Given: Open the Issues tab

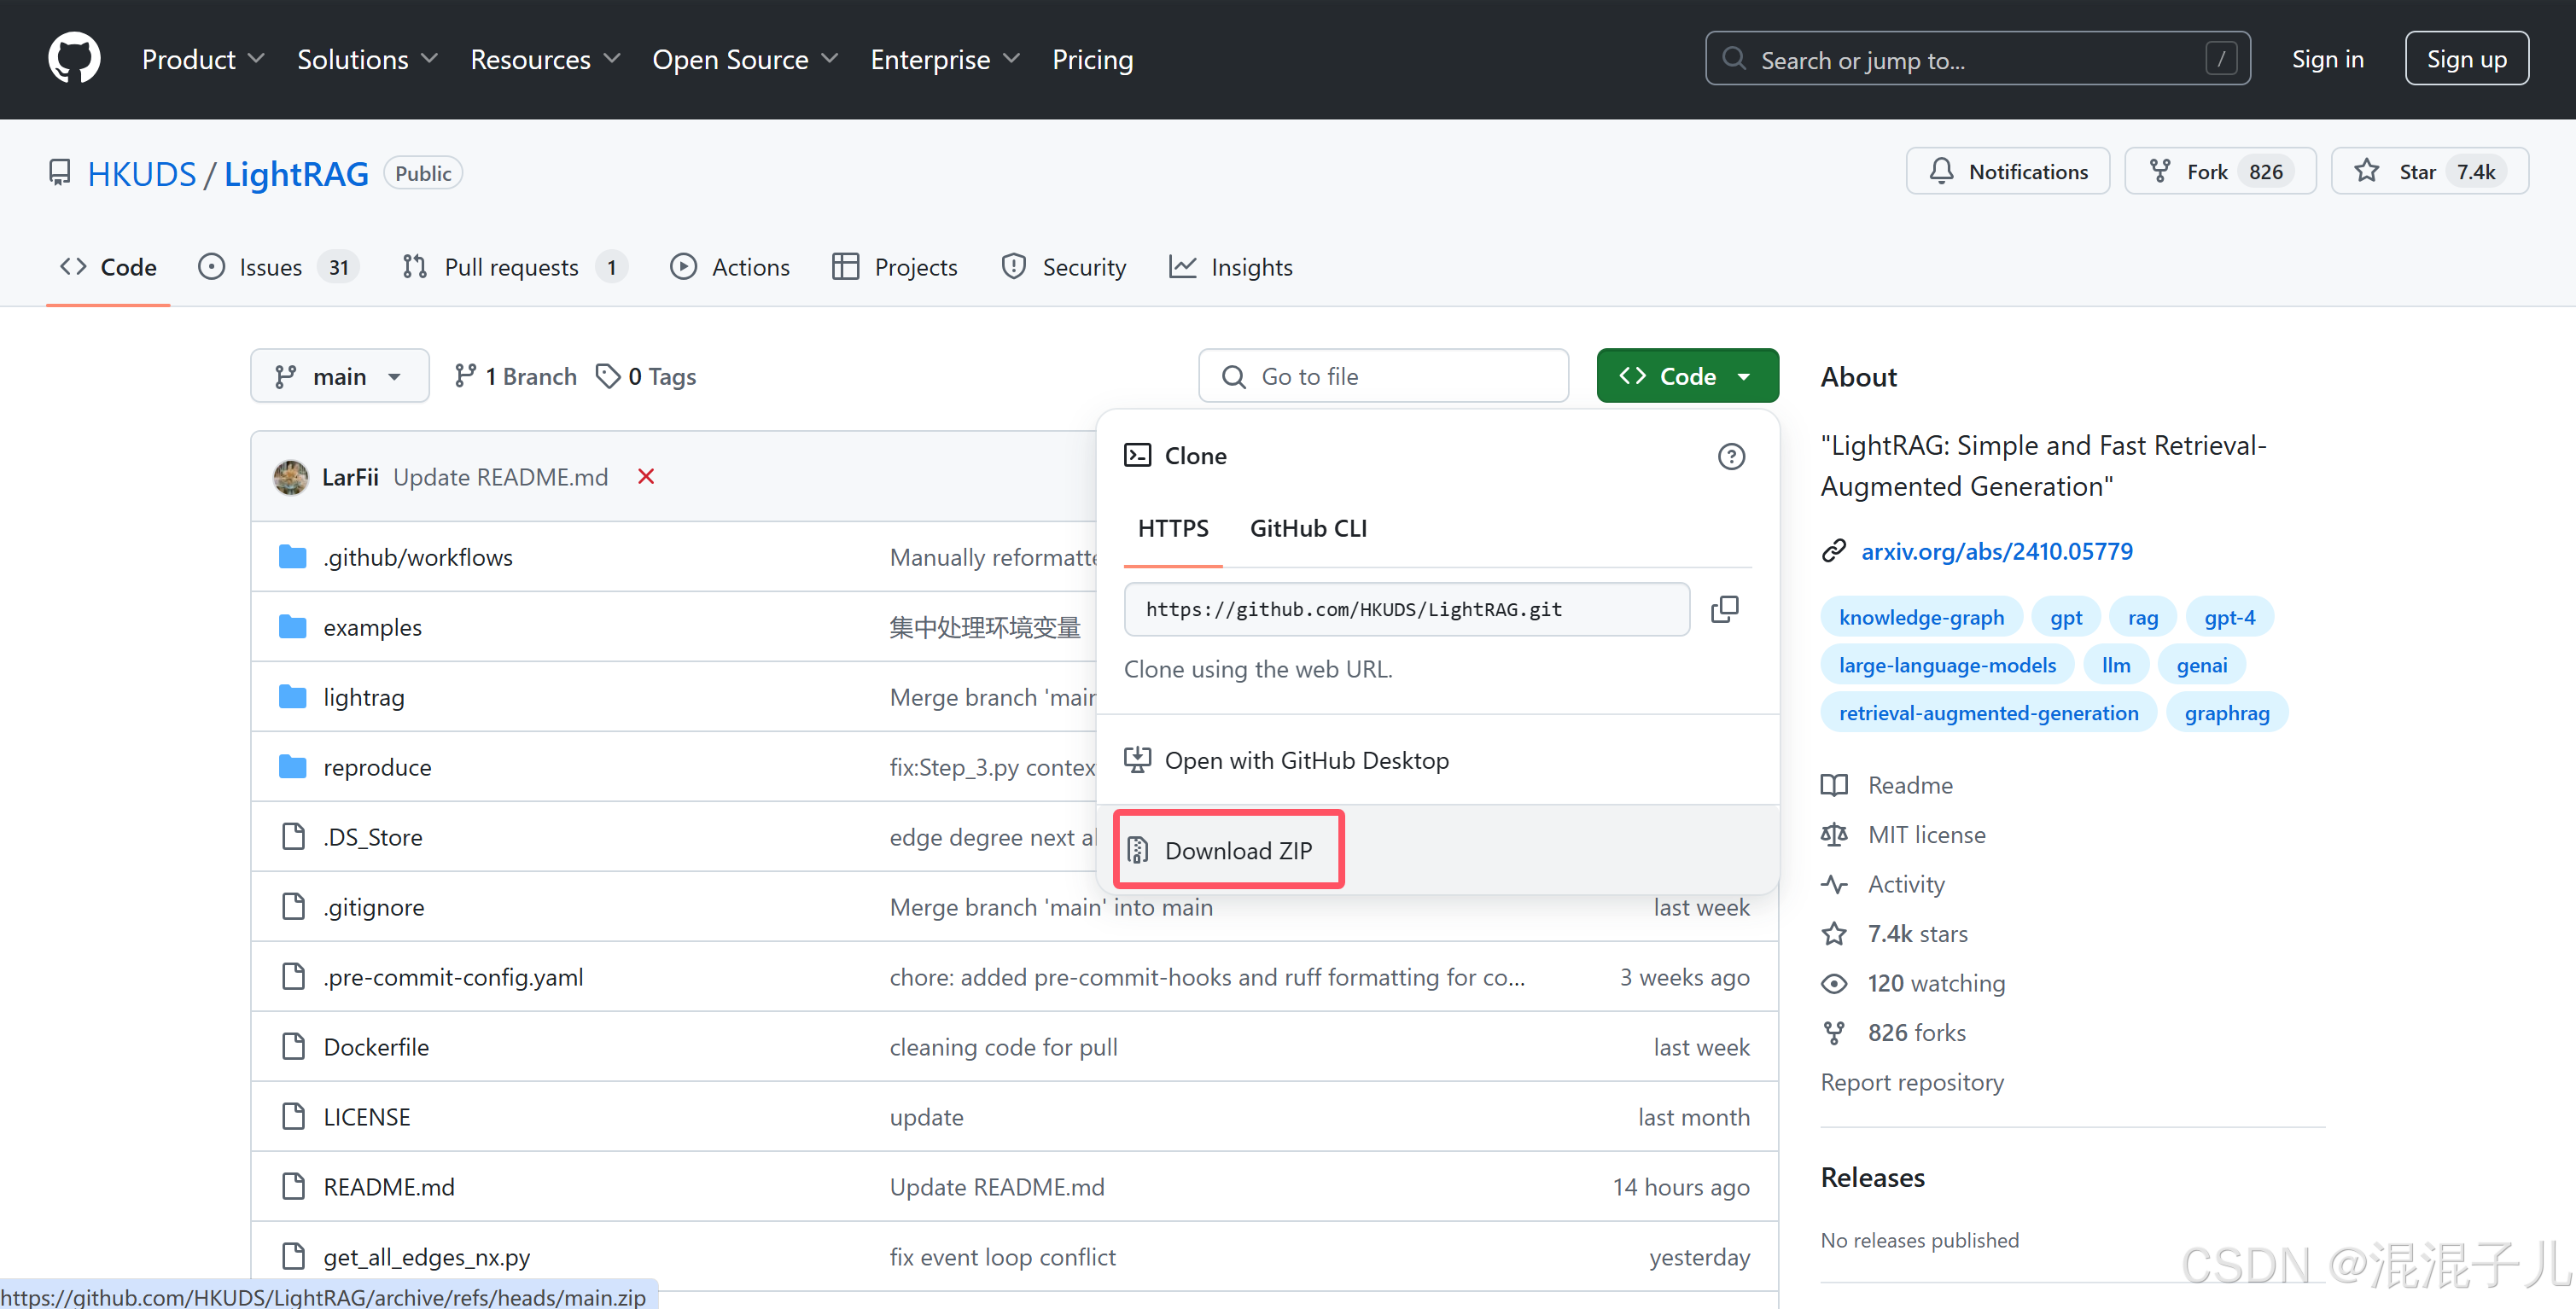Looking at the screenshot, I should (270, 267).
